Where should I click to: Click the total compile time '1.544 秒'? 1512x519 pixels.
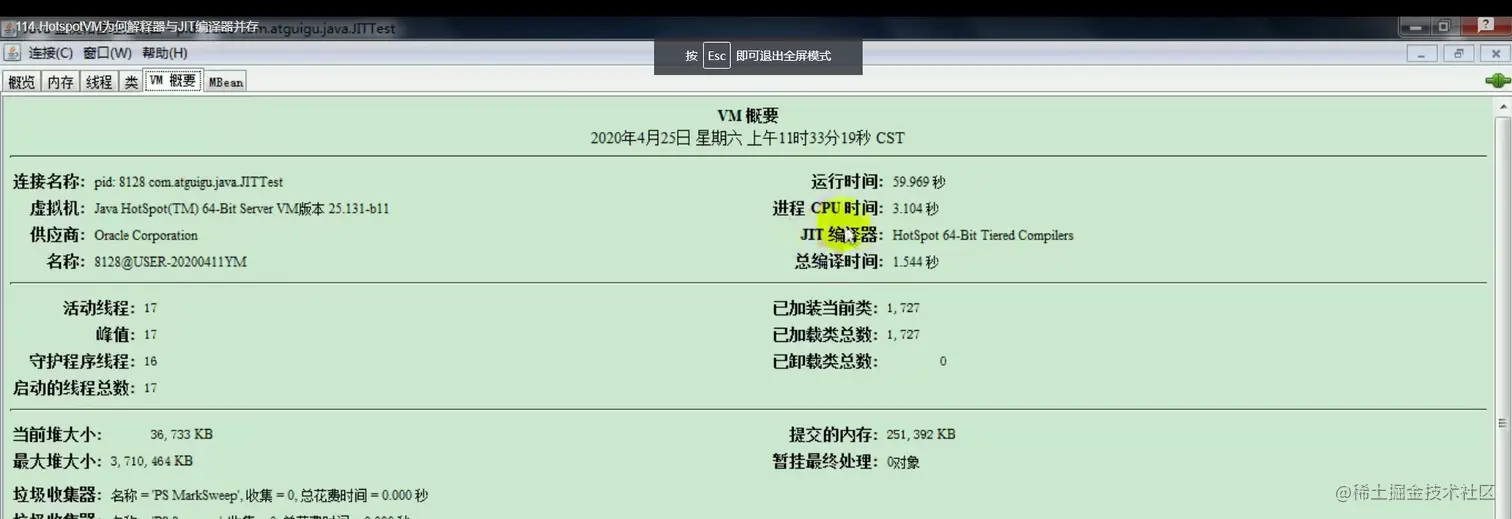(x=915, y=262)
